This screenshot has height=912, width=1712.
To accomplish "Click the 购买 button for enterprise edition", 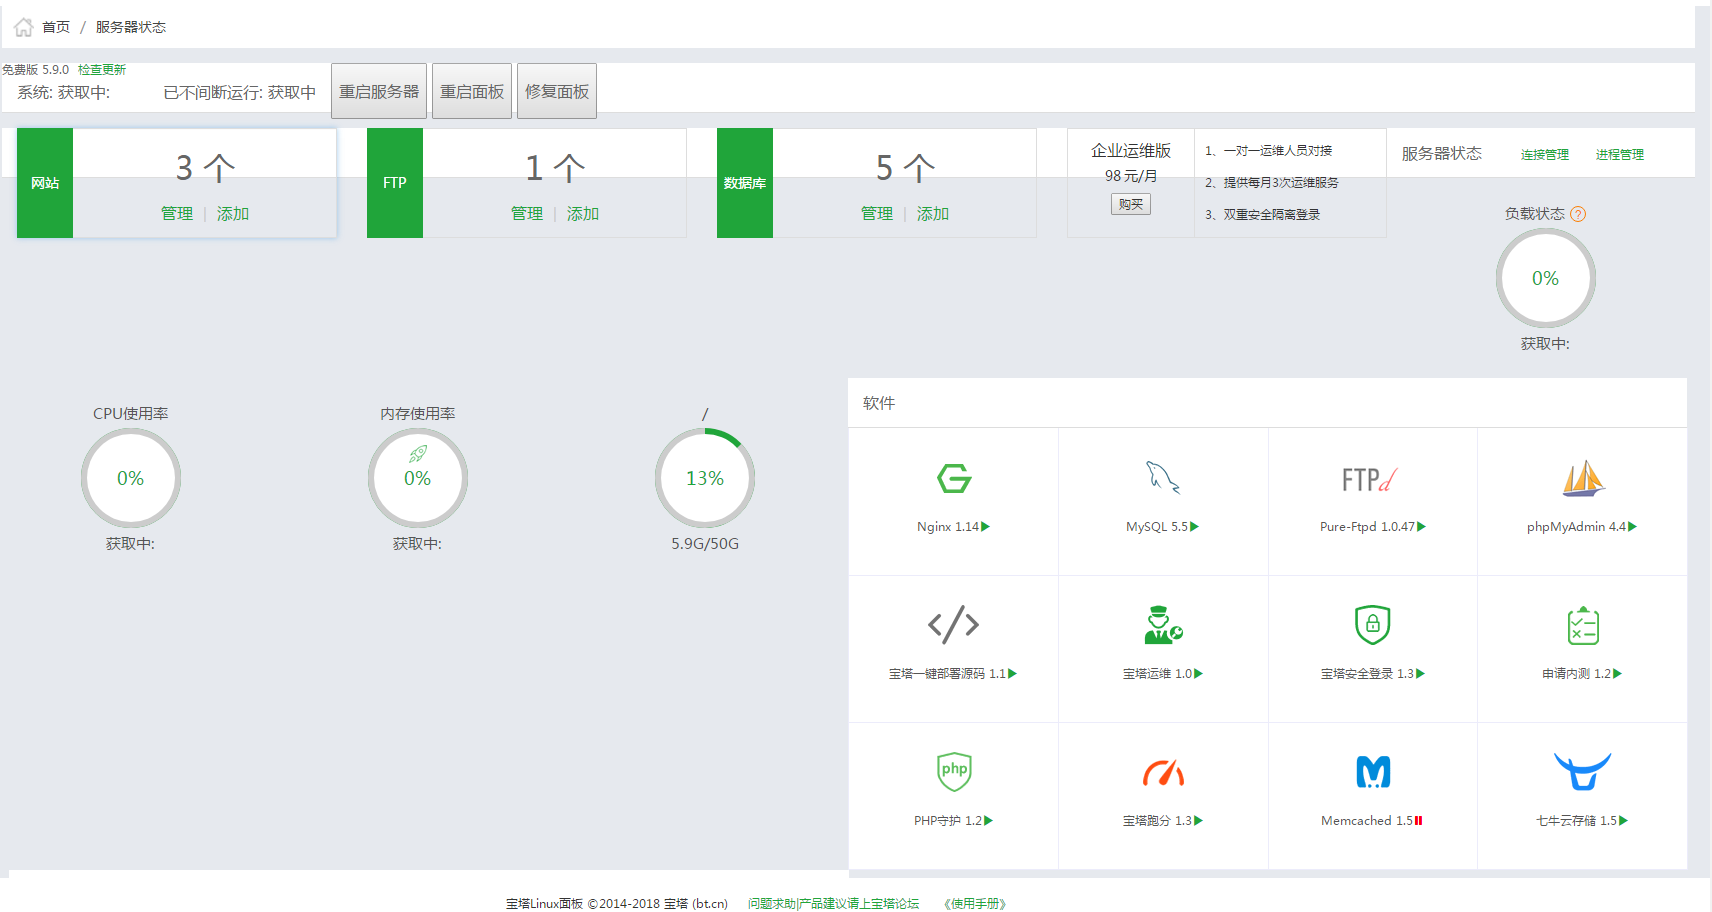I will coord(1131,204).
